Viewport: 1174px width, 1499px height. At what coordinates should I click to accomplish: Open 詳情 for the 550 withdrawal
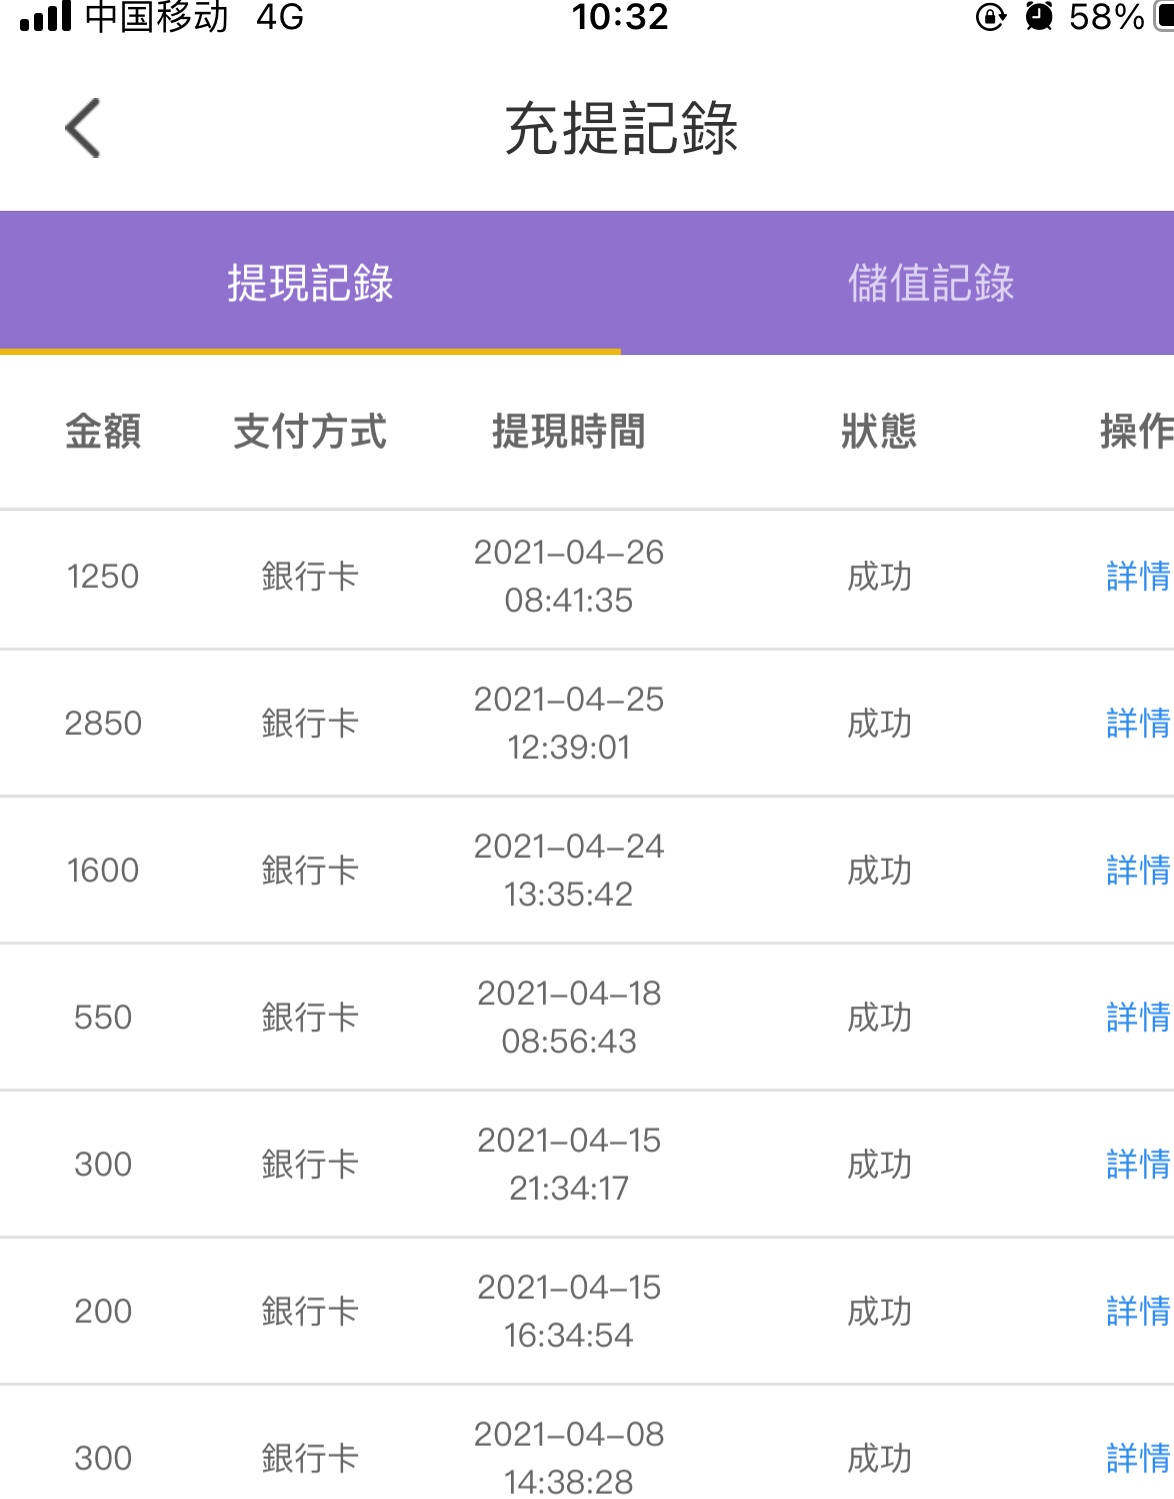[1137, 1017]
